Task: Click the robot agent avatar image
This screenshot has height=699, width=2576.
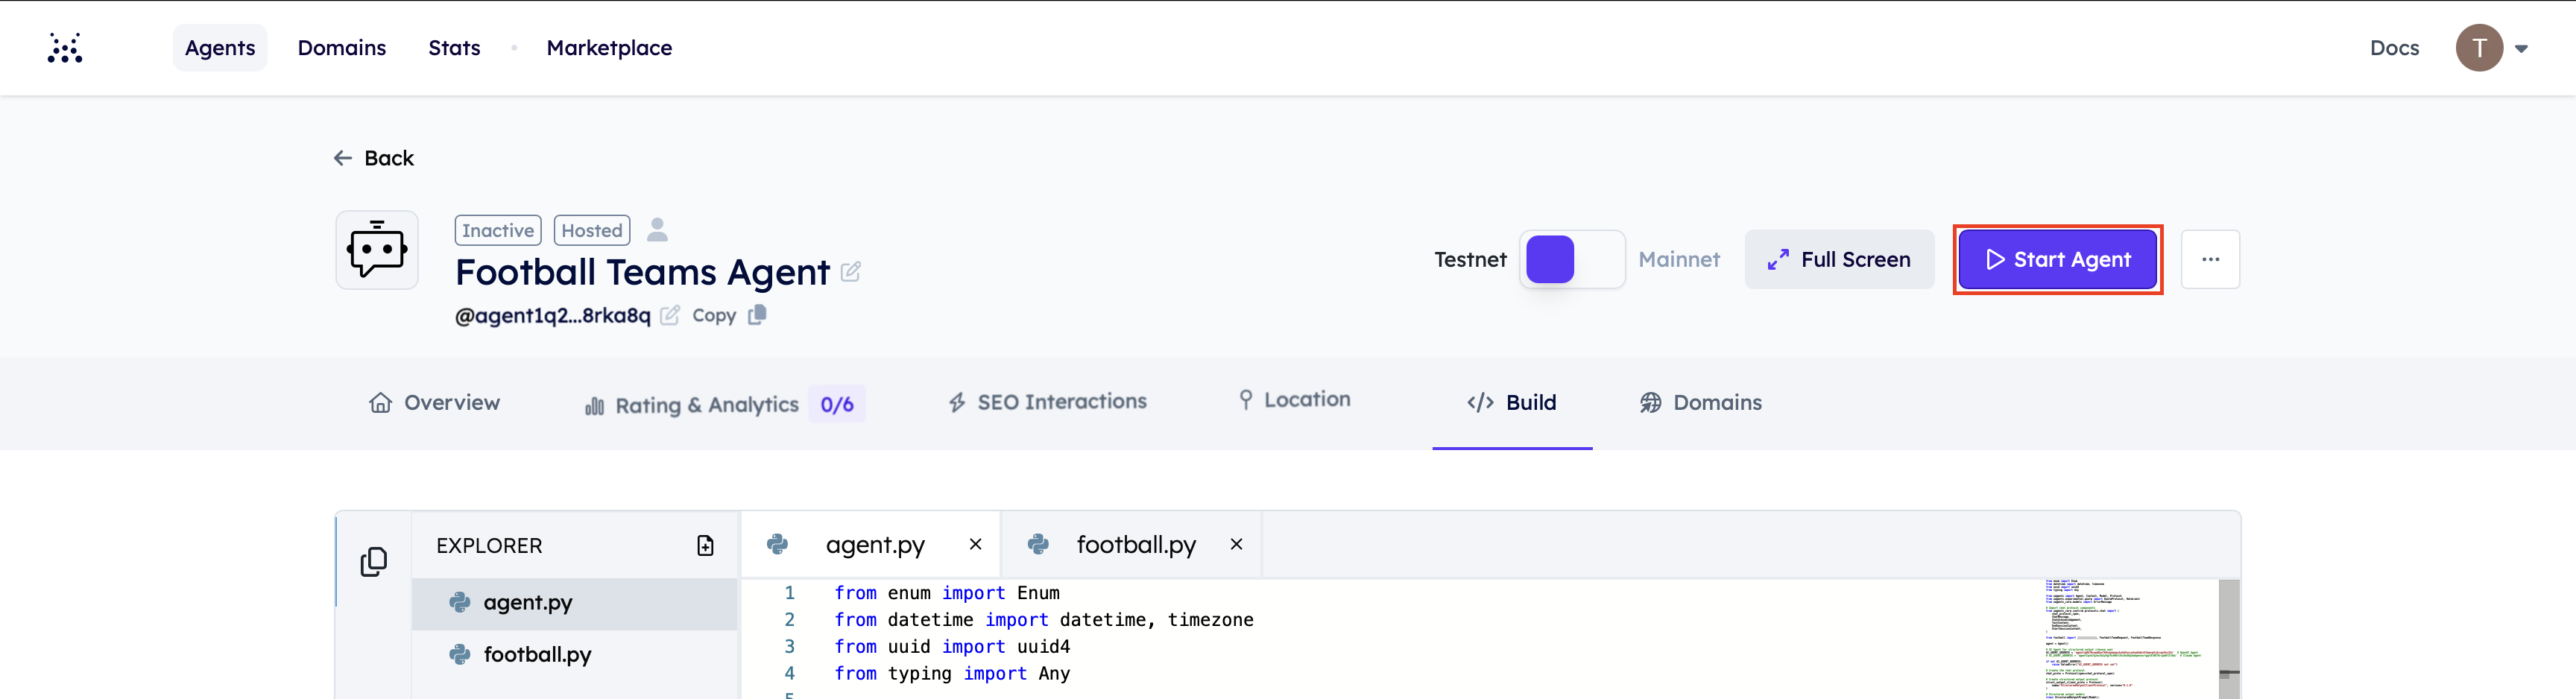Action: tap(377, 250)
